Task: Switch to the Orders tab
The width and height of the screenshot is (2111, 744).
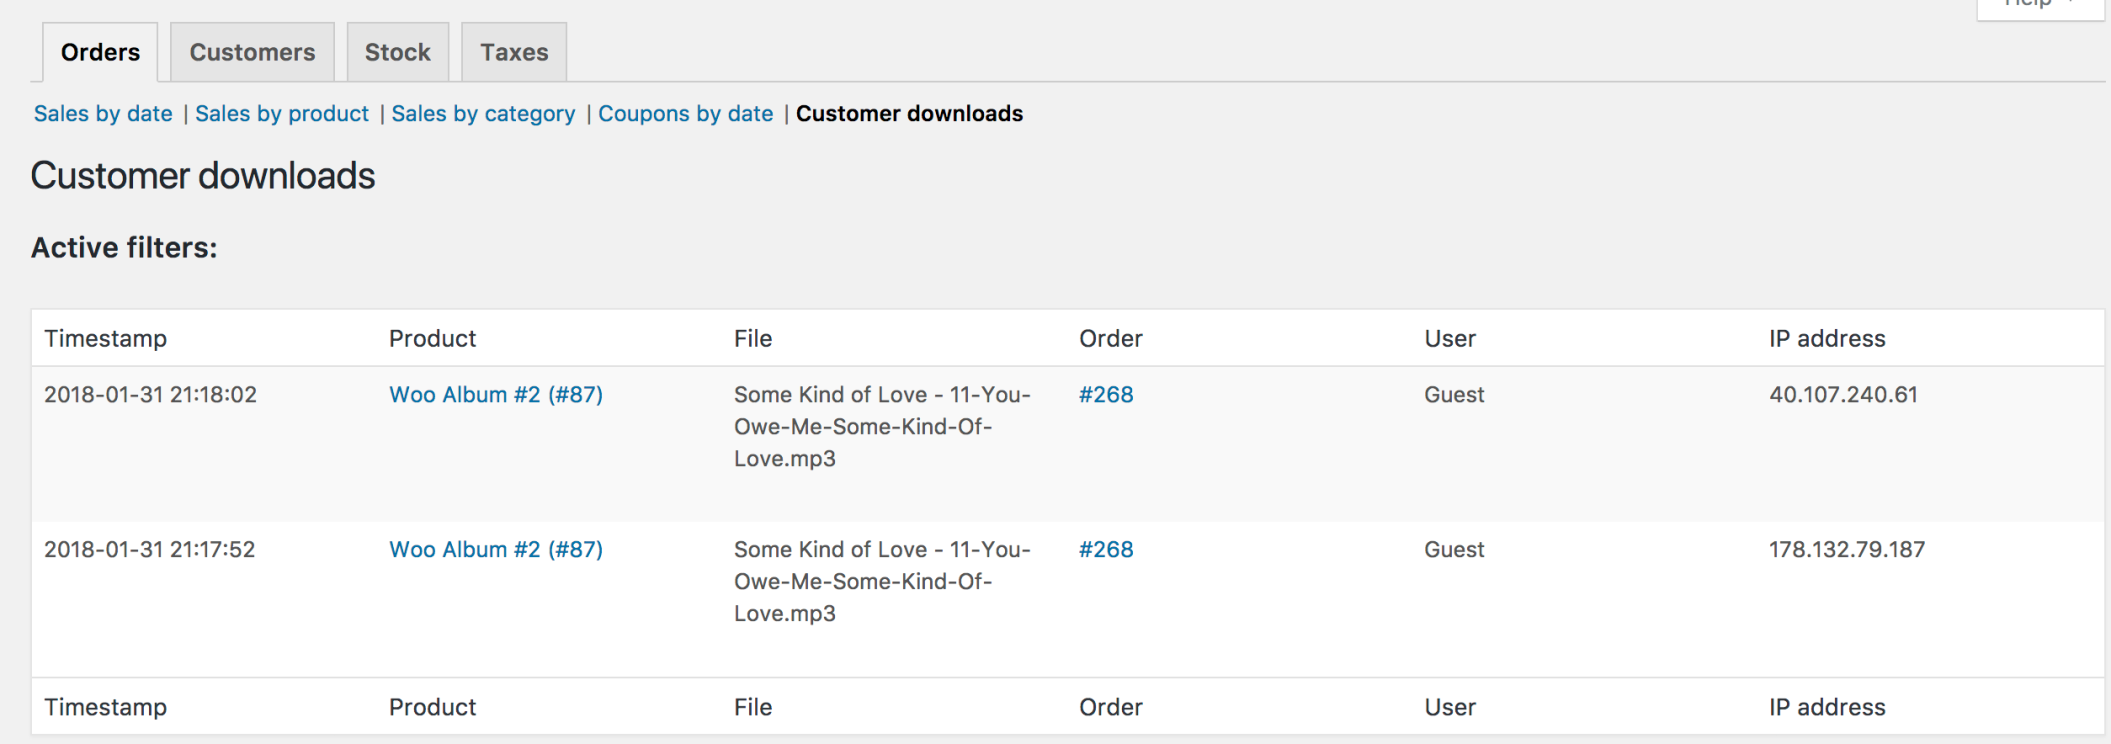Action: coord(100,52)
